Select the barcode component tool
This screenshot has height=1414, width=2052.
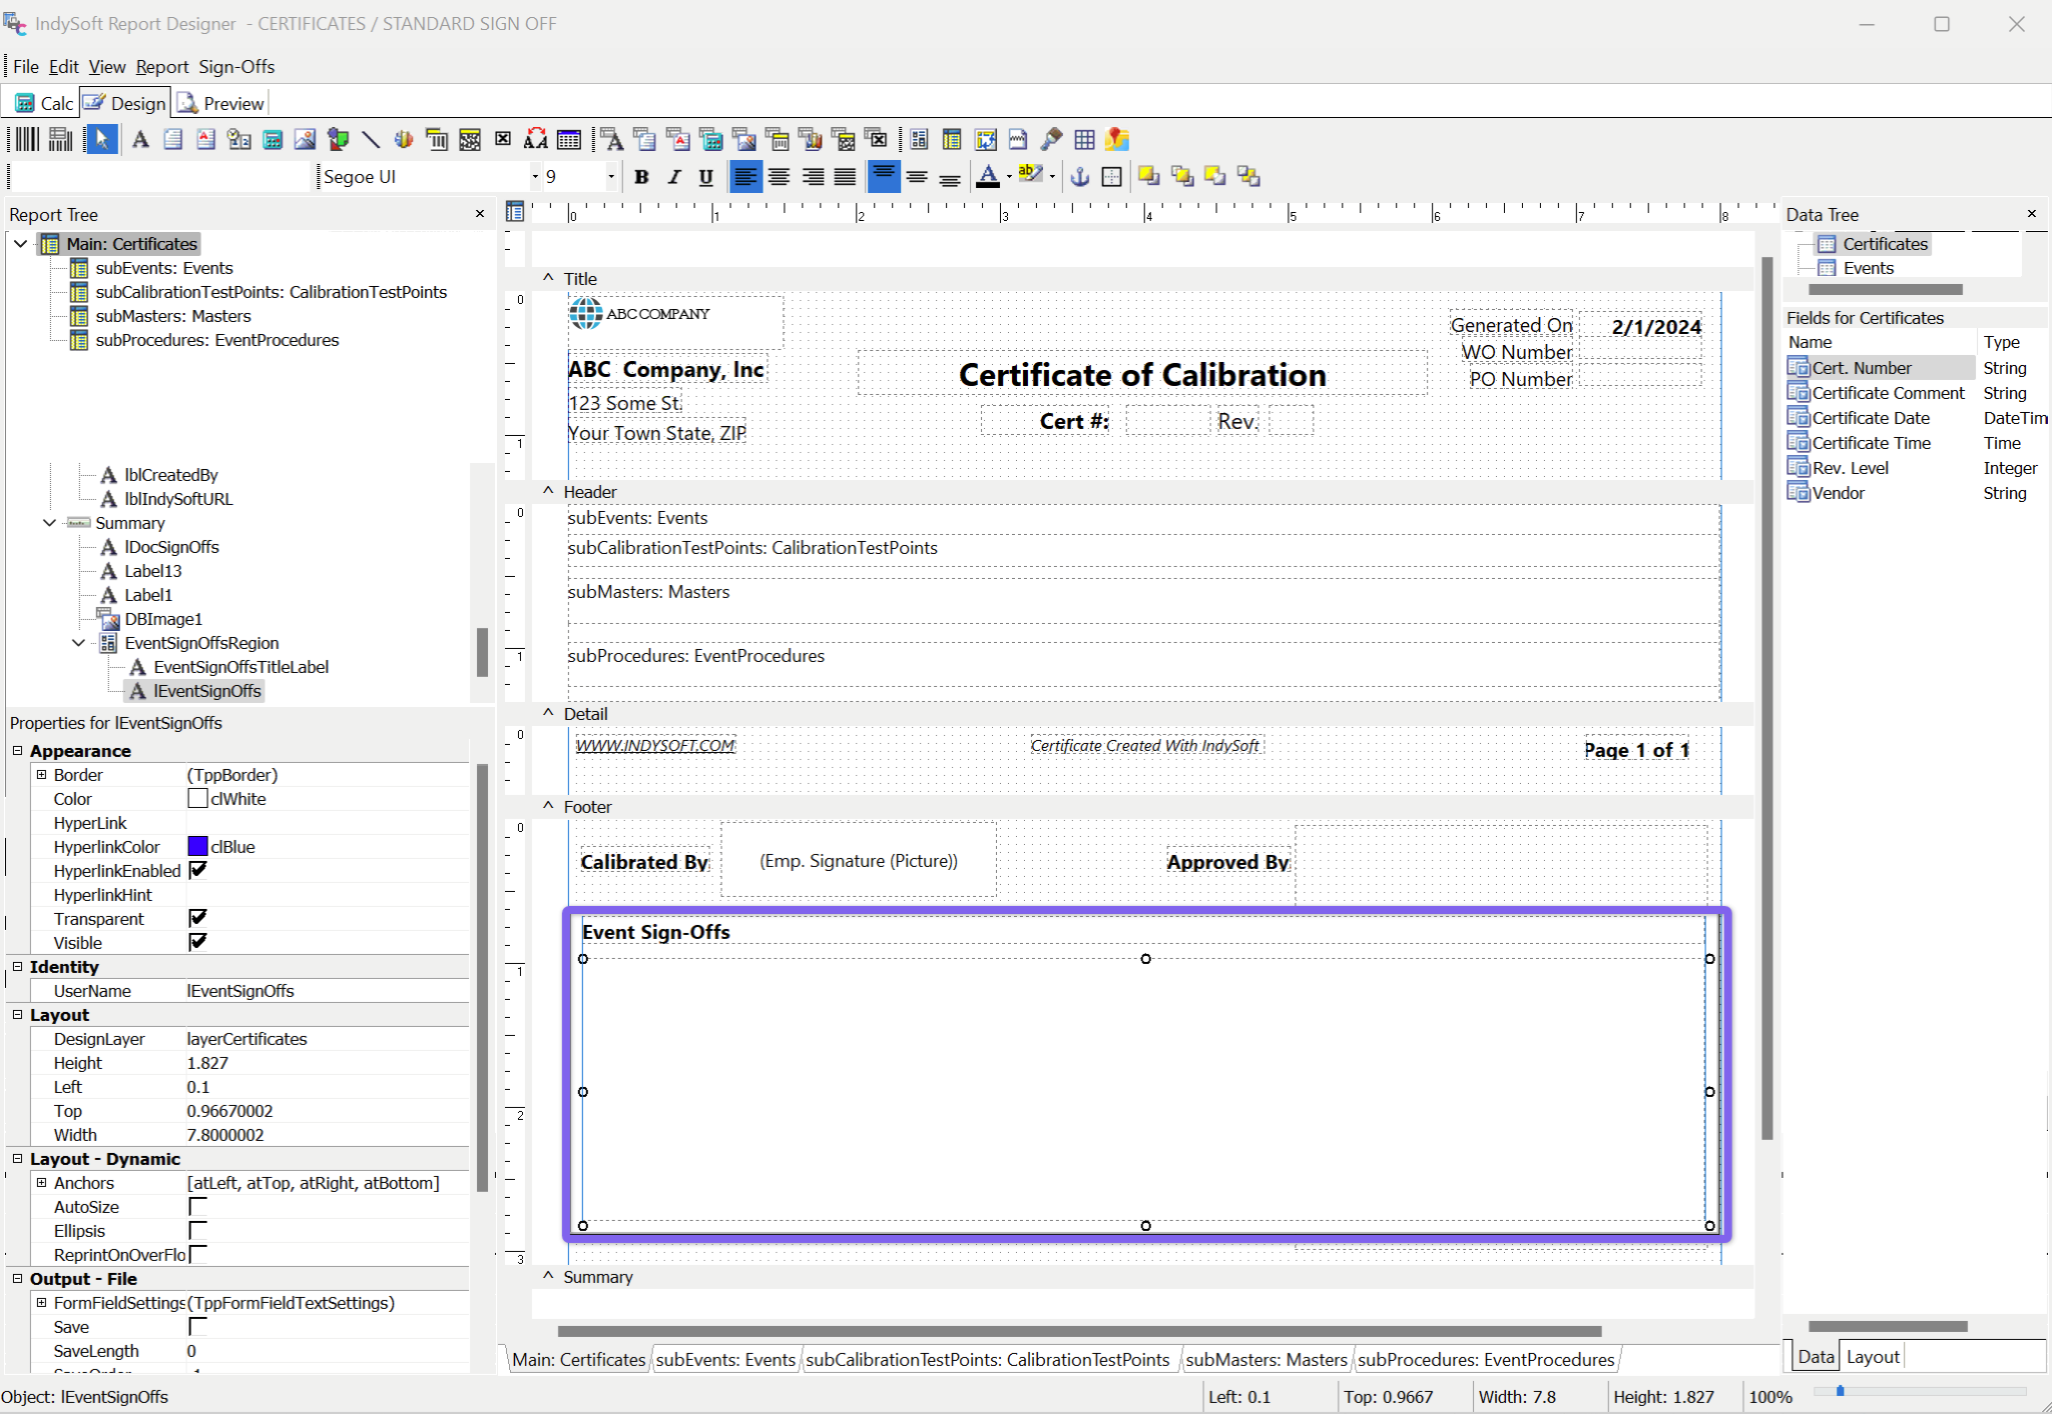tap(26, 139)
